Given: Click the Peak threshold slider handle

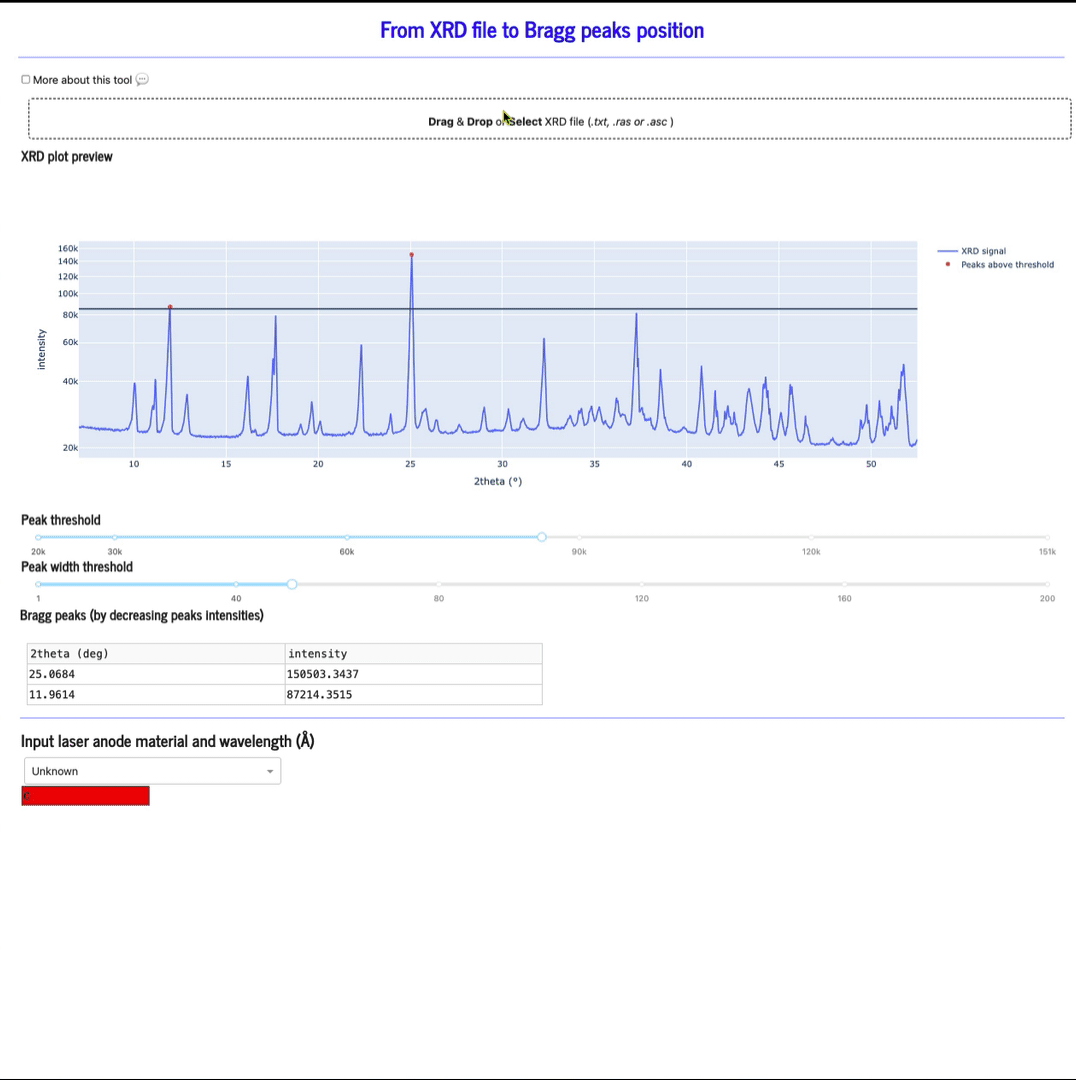Looking at the screenshot, I should point(542,537).
